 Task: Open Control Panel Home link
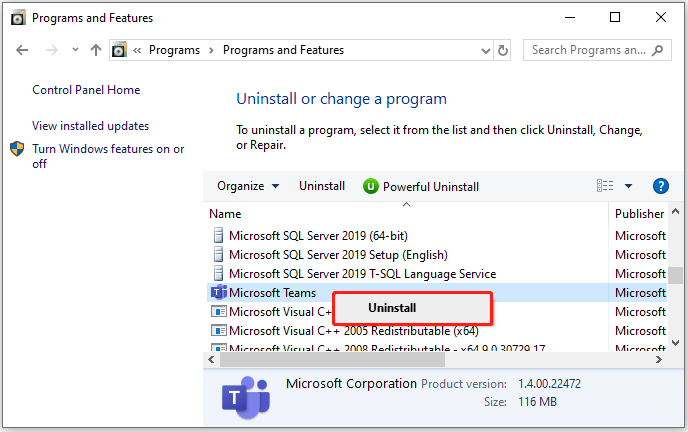(x=86, y=90)
